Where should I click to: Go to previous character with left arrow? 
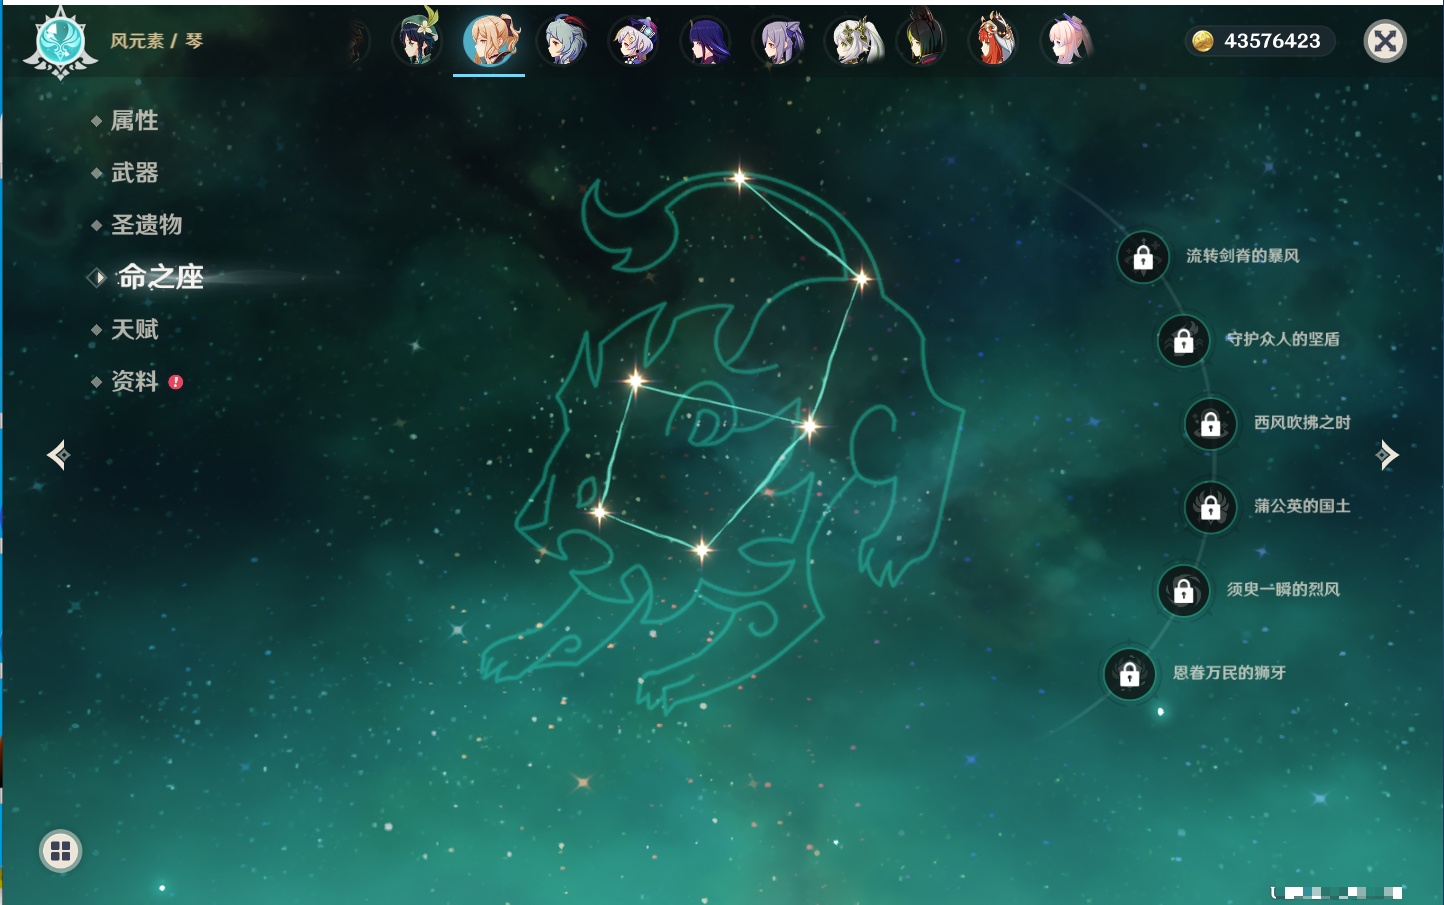coord(58,455)
